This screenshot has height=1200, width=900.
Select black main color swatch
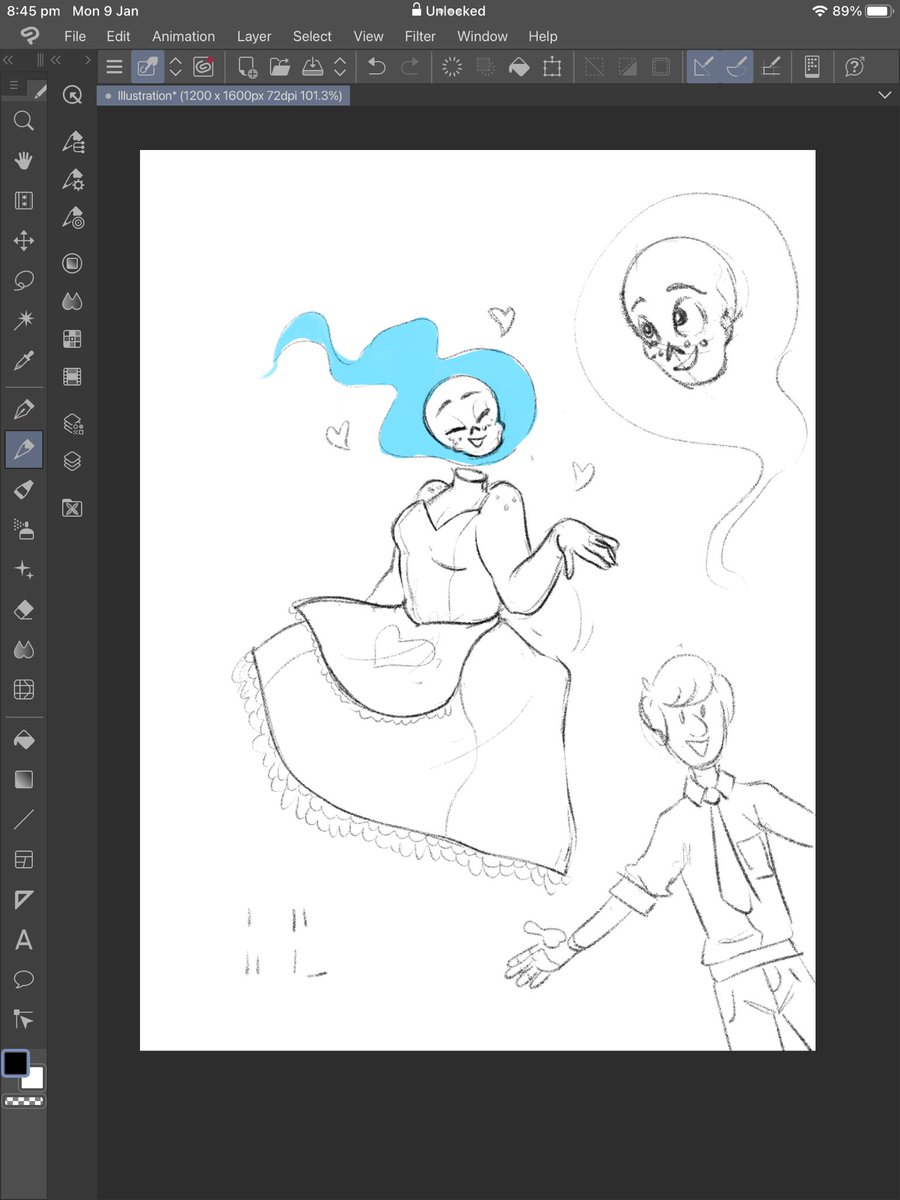16,1063
